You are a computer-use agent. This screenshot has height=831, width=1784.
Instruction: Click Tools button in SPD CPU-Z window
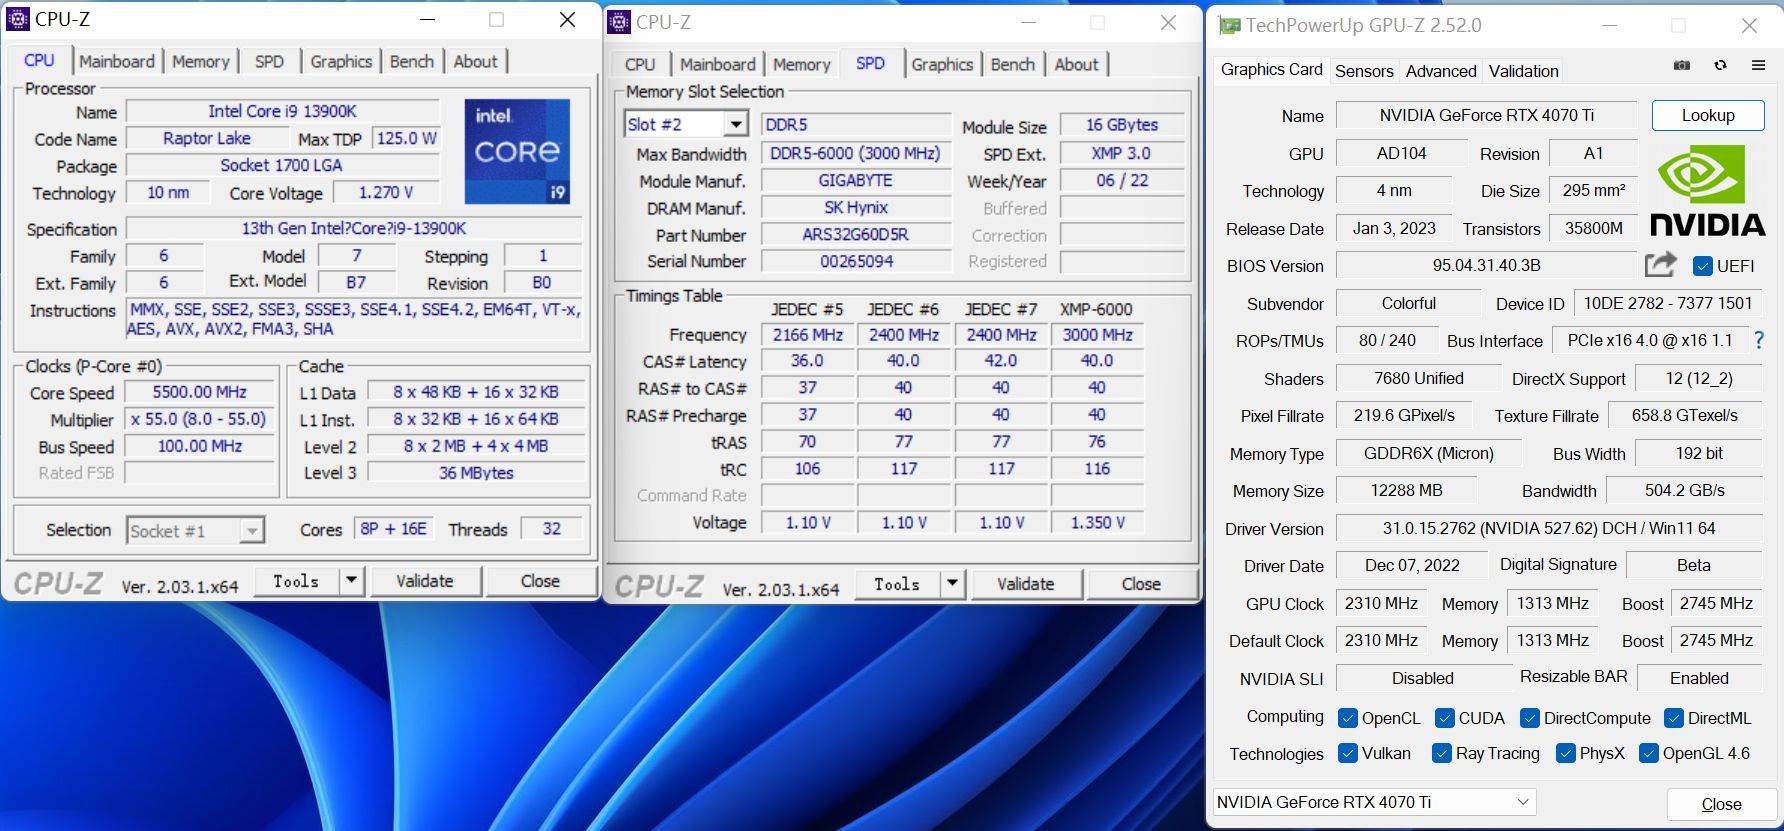tap(897, 584)
